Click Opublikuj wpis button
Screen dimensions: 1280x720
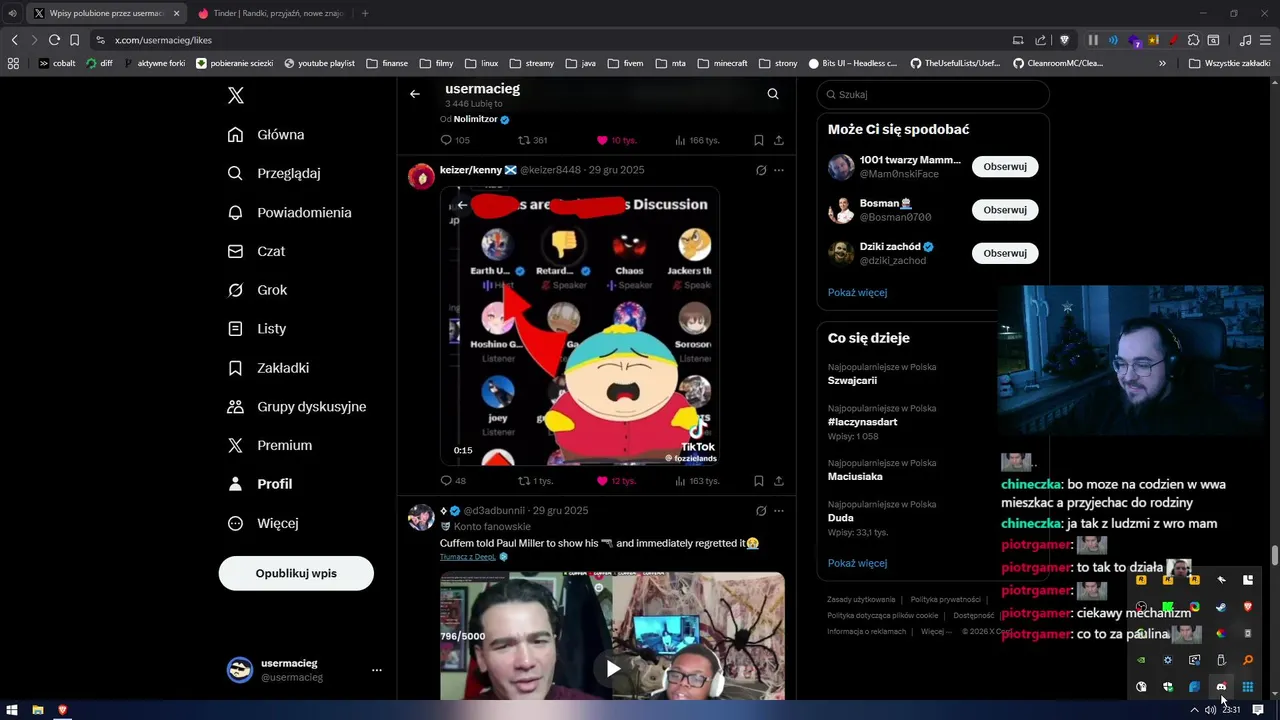coord(296,573)
